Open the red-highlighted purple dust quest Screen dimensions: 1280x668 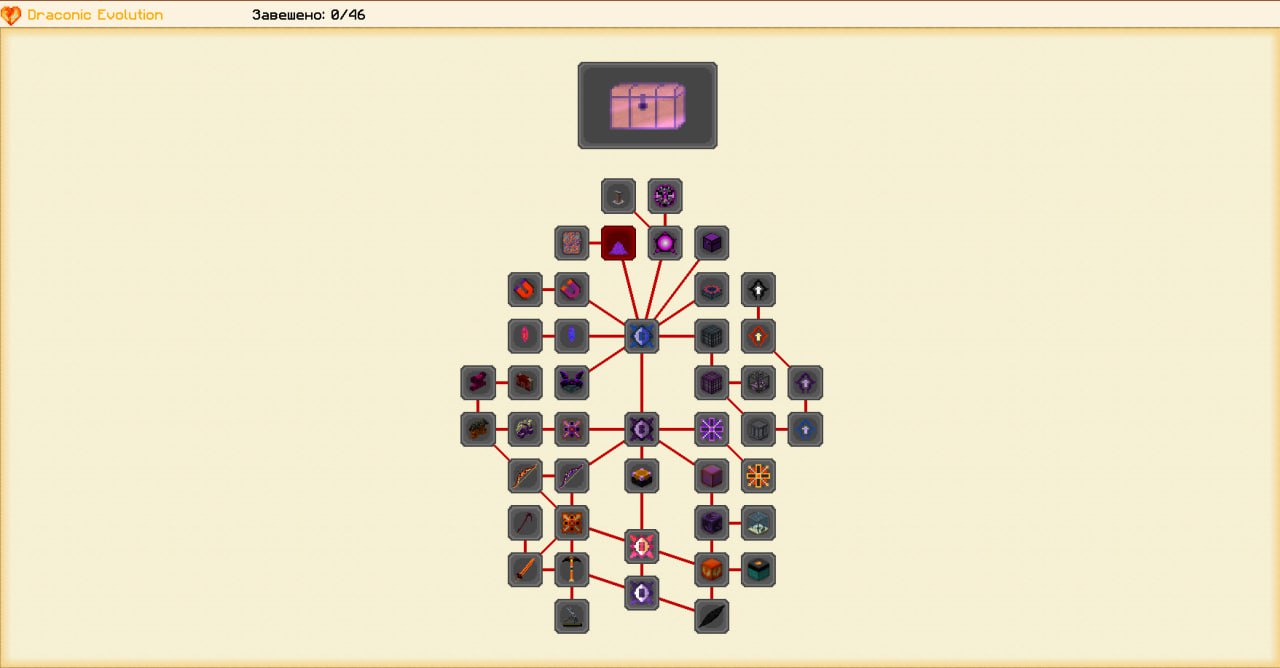[x=618, y=243]
